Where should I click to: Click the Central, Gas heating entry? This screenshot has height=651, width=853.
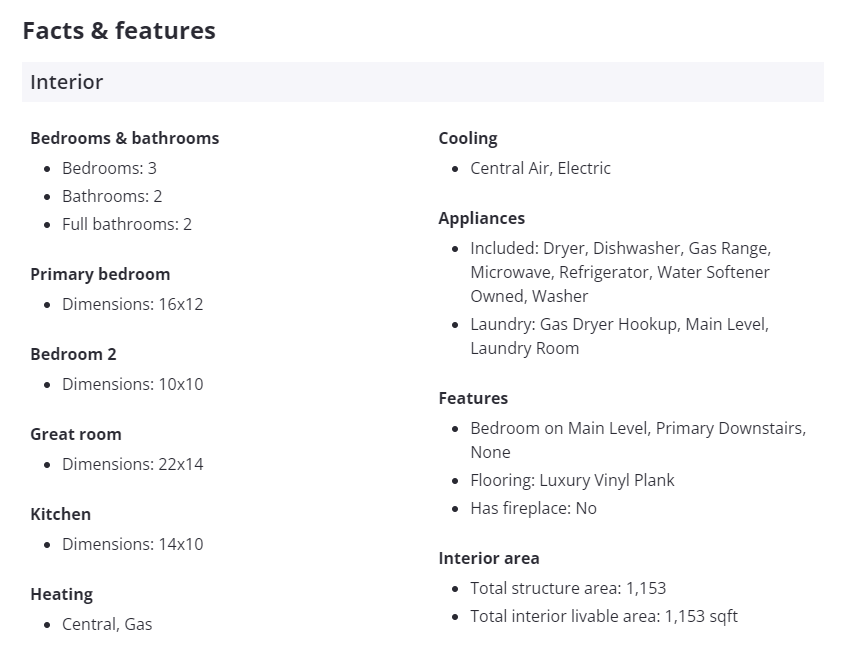pos(107,624)
